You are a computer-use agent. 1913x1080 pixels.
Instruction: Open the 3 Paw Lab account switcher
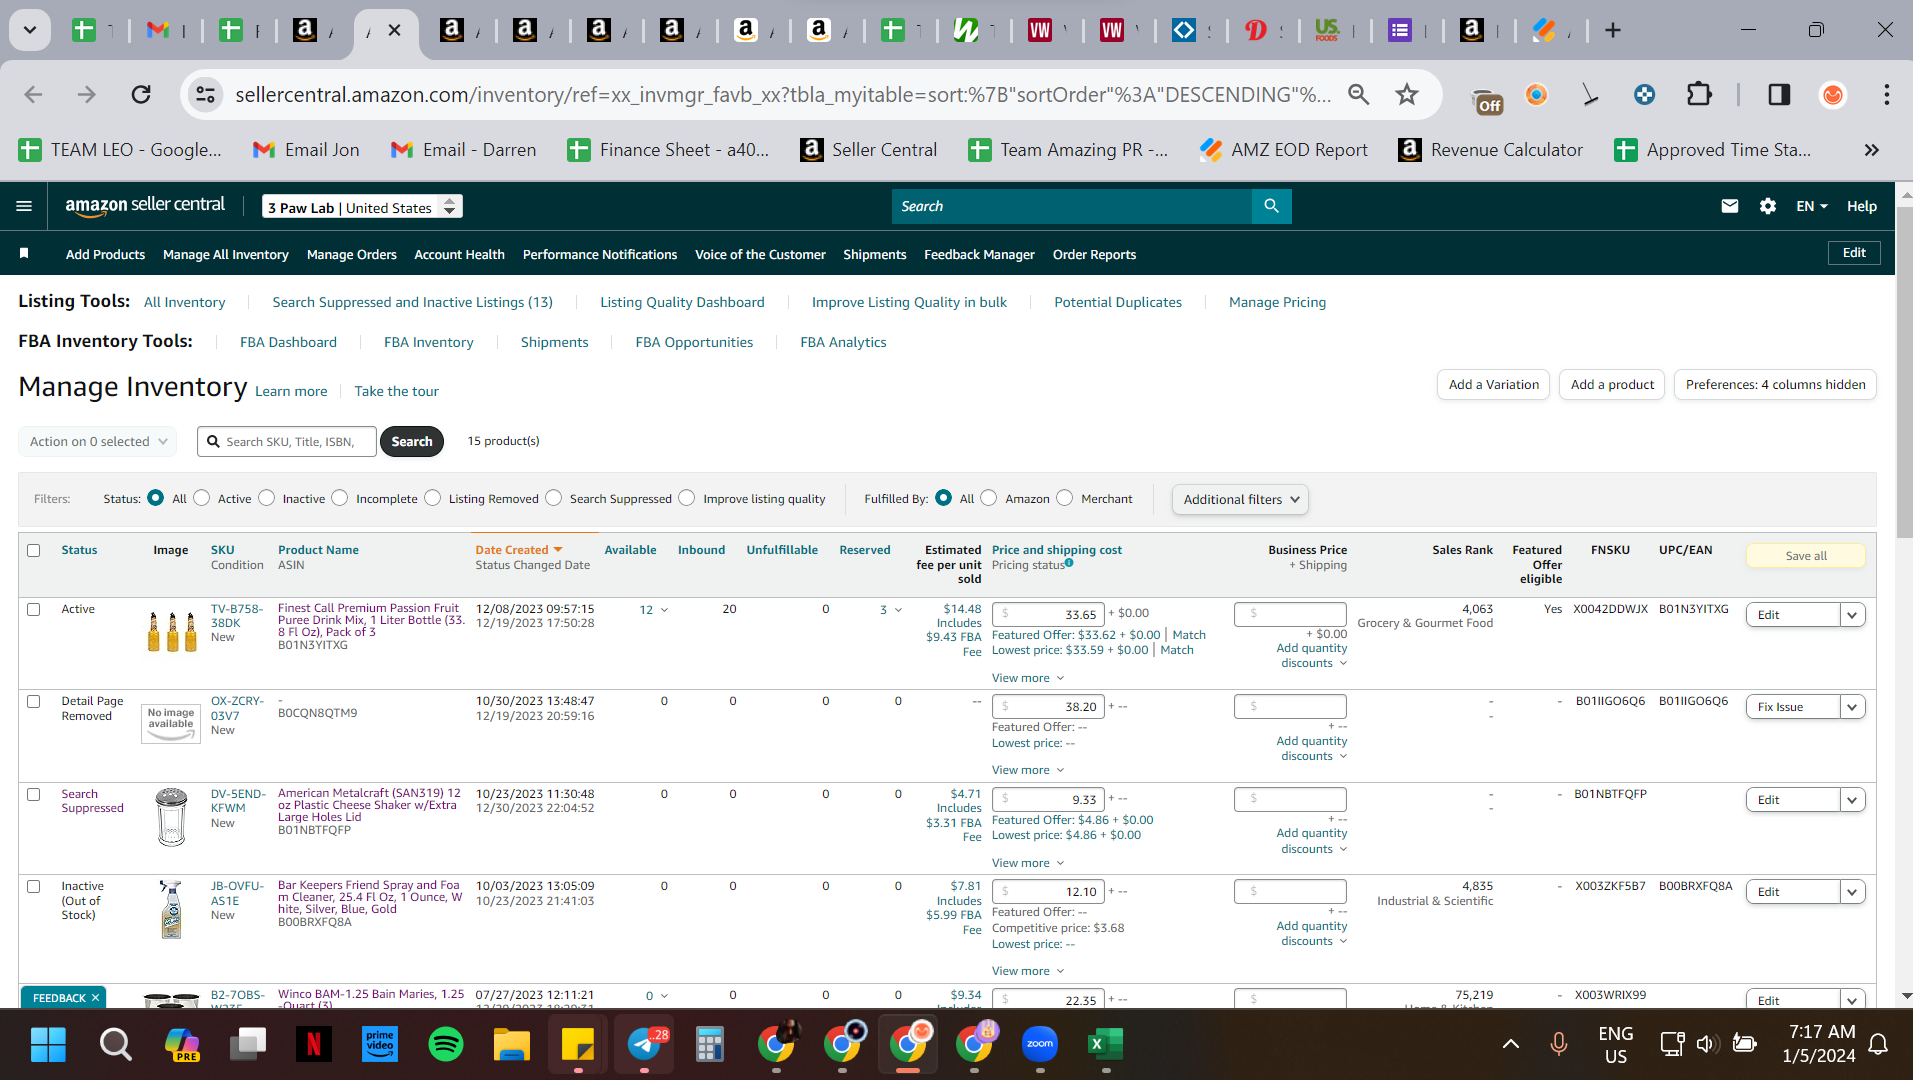tap(362, 207)
